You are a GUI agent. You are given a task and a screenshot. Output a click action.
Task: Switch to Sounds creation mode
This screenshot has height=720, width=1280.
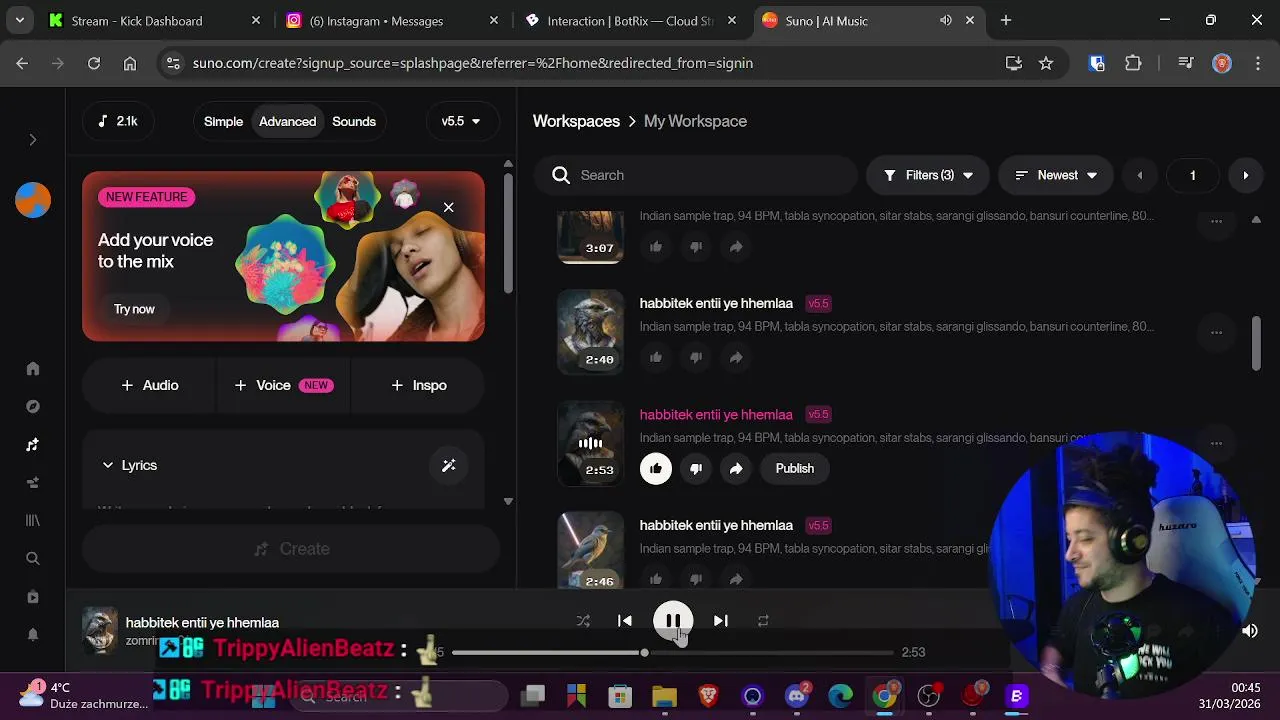(354, 121)
